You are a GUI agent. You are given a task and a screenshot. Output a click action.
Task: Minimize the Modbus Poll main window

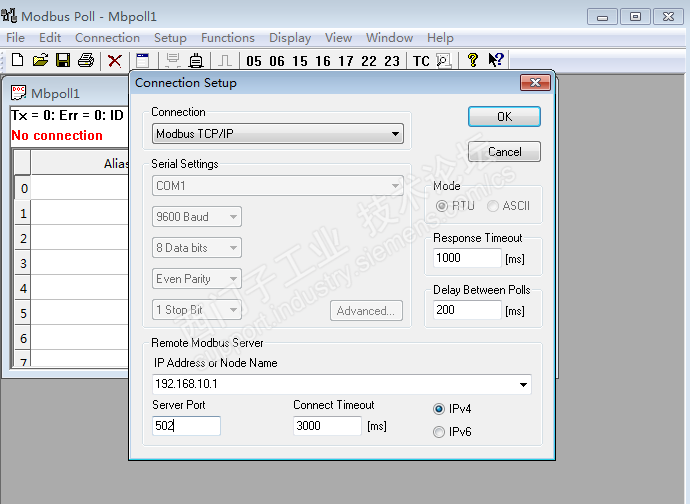[x=602, y=17]
